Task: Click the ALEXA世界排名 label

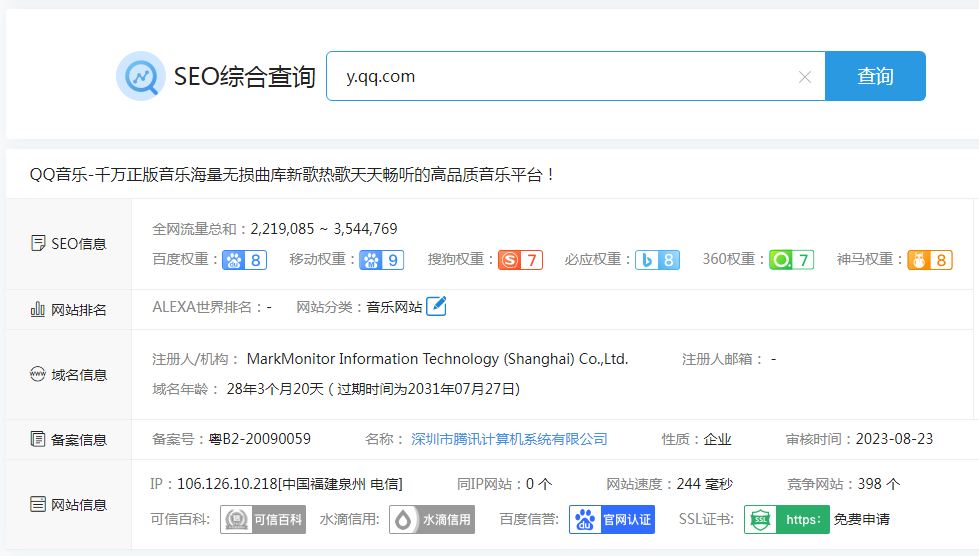Action: click(205, 307)
